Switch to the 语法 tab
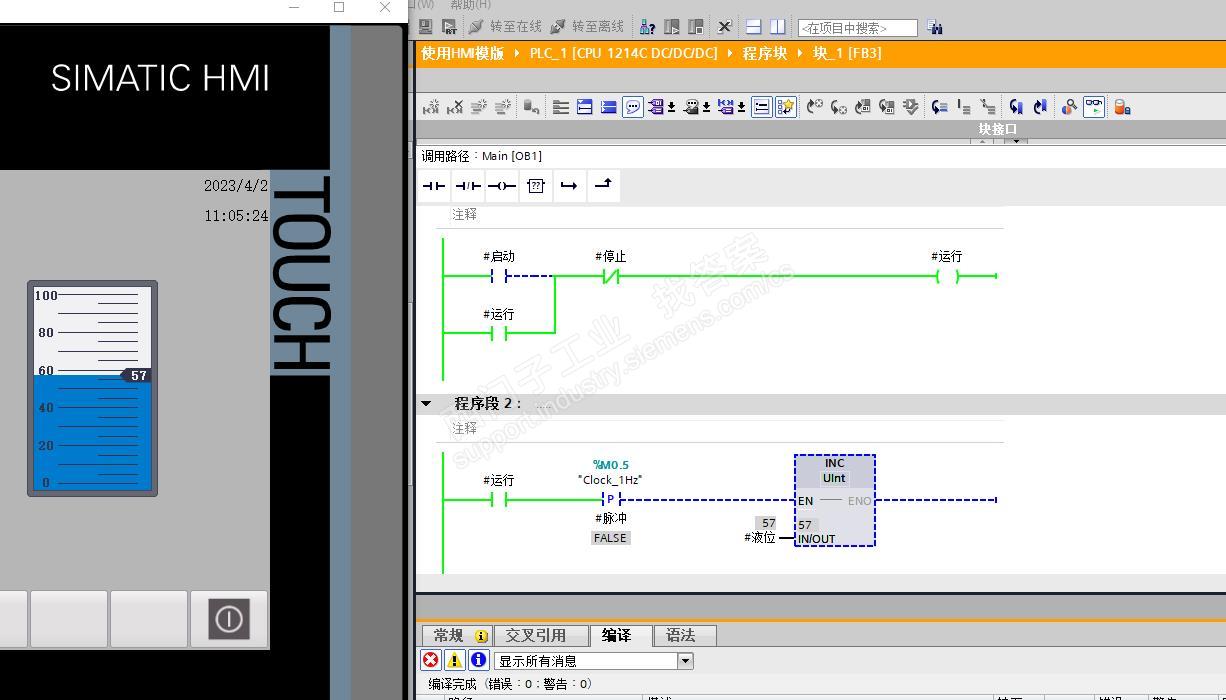This screenshot has width=1226, height=700. 685,636
